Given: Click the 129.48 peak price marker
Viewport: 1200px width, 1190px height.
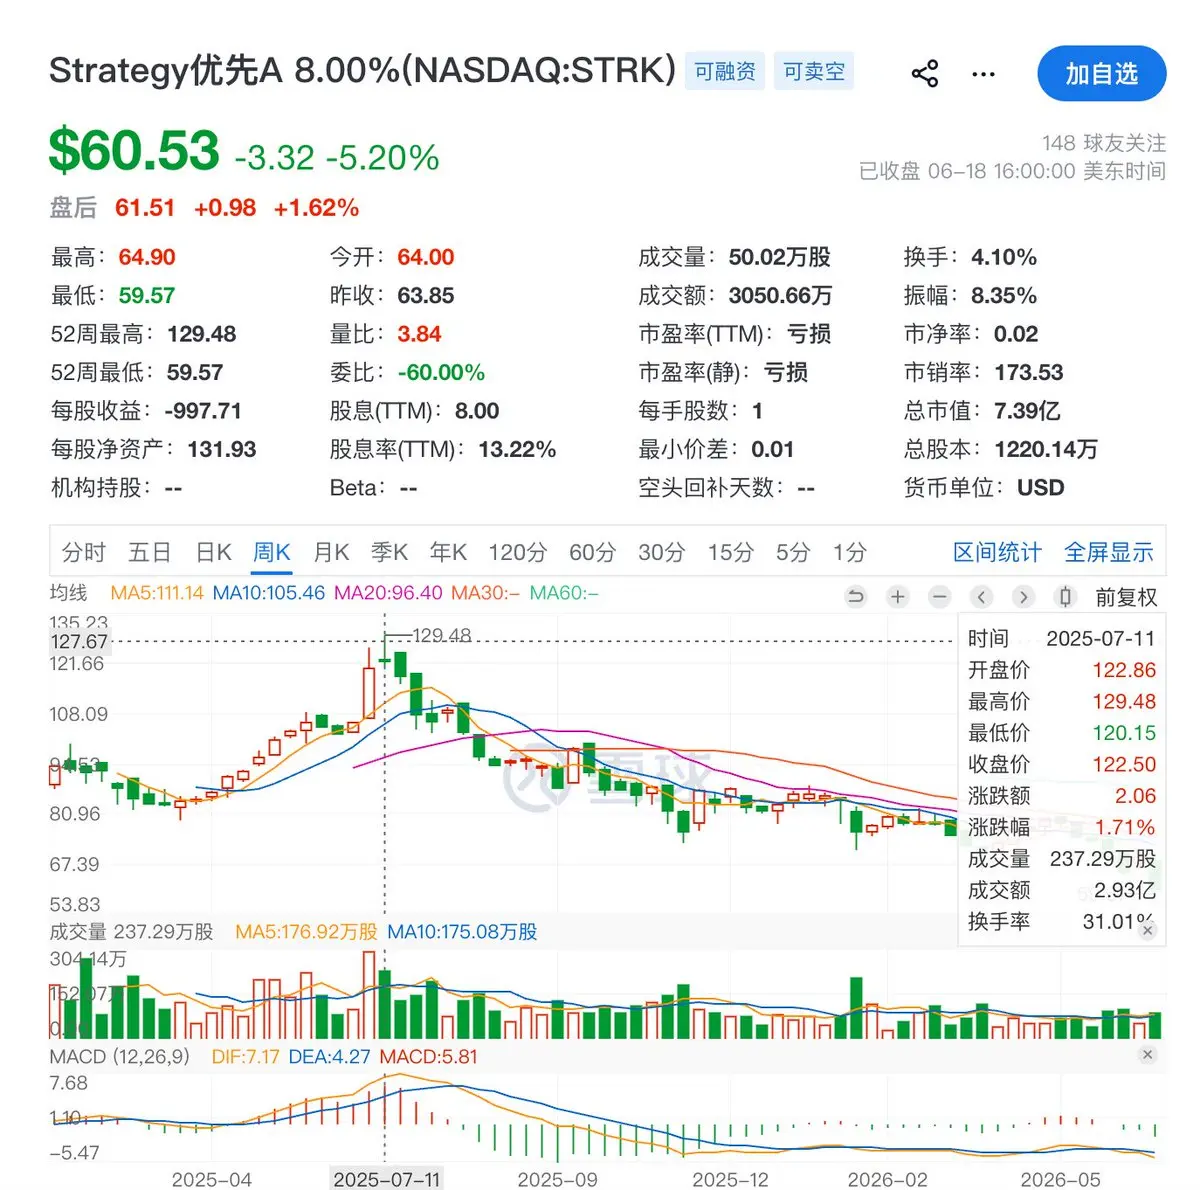Looking at the screenshot, I should click(441, 636).
